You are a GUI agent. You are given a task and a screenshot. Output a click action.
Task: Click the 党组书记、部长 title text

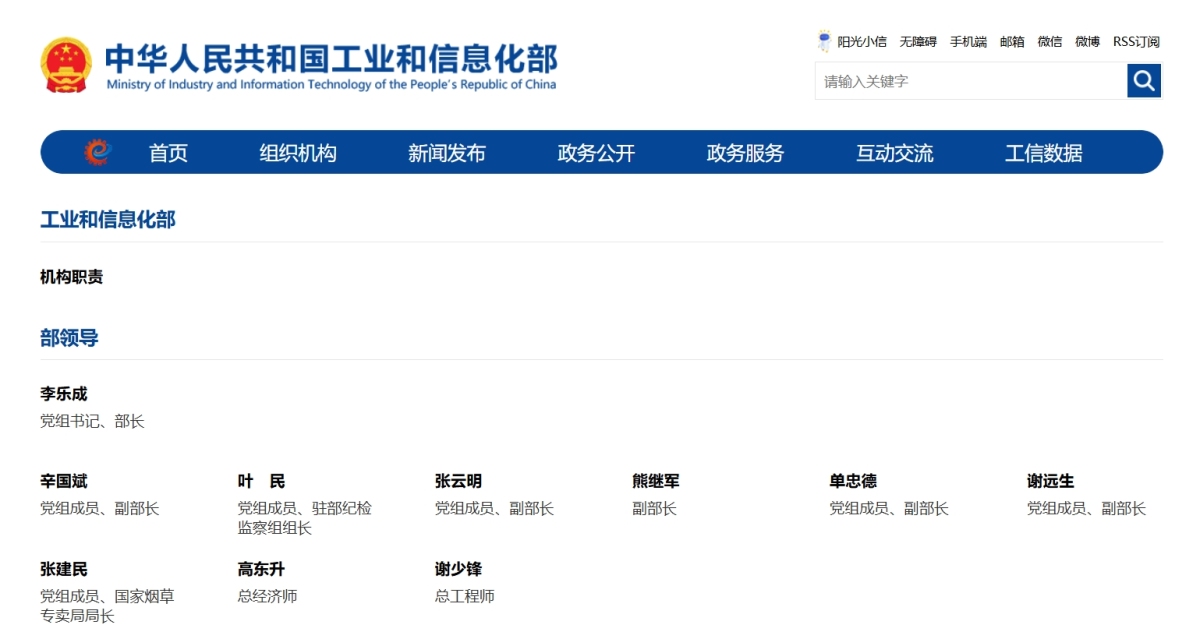point(92,422)
